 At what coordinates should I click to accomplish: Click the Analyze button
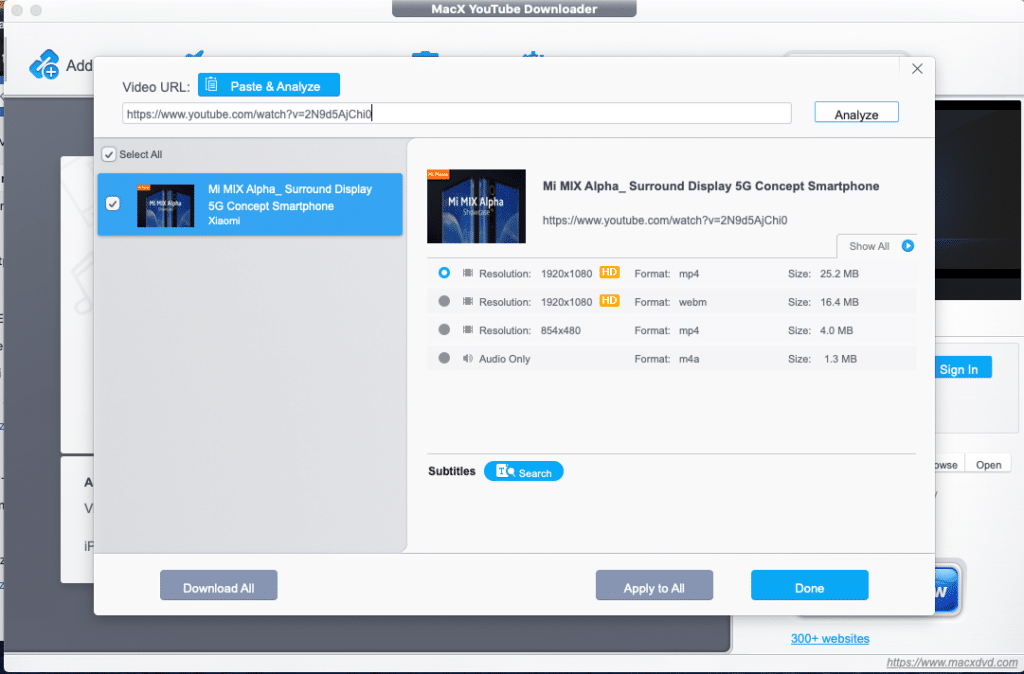coord(856,112)
